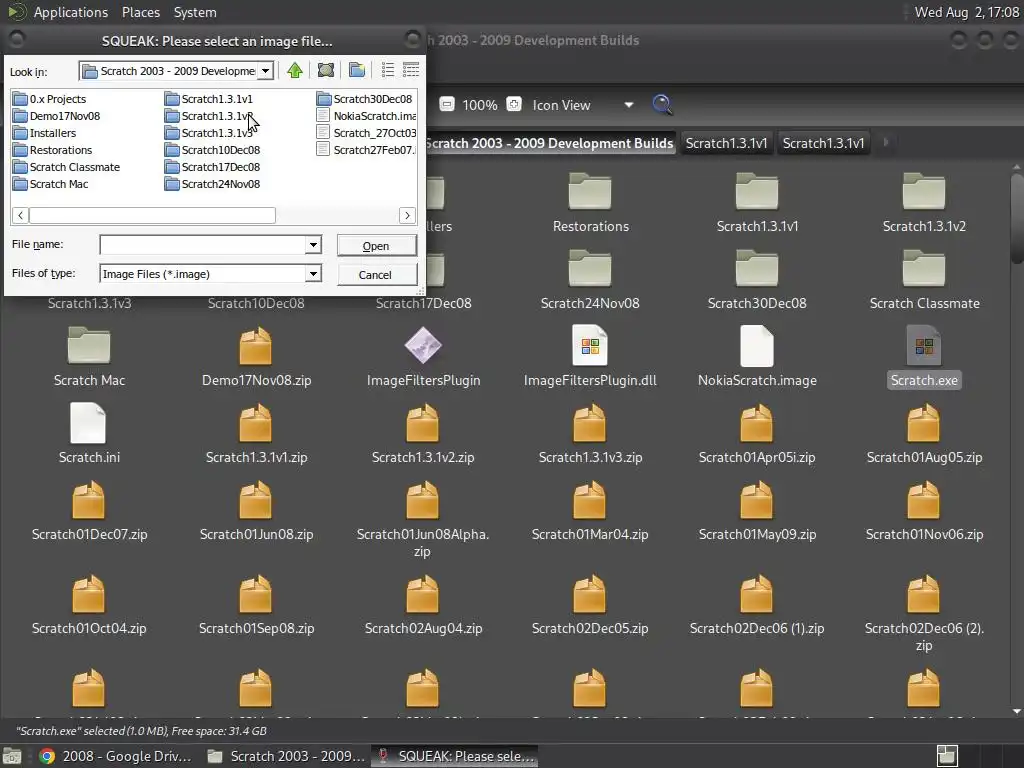Image resolution: width=1024 pixels, height=768 pixels.
Task: Select NokiaScratch.image icon in file manager
Action: tap(757, 357)
